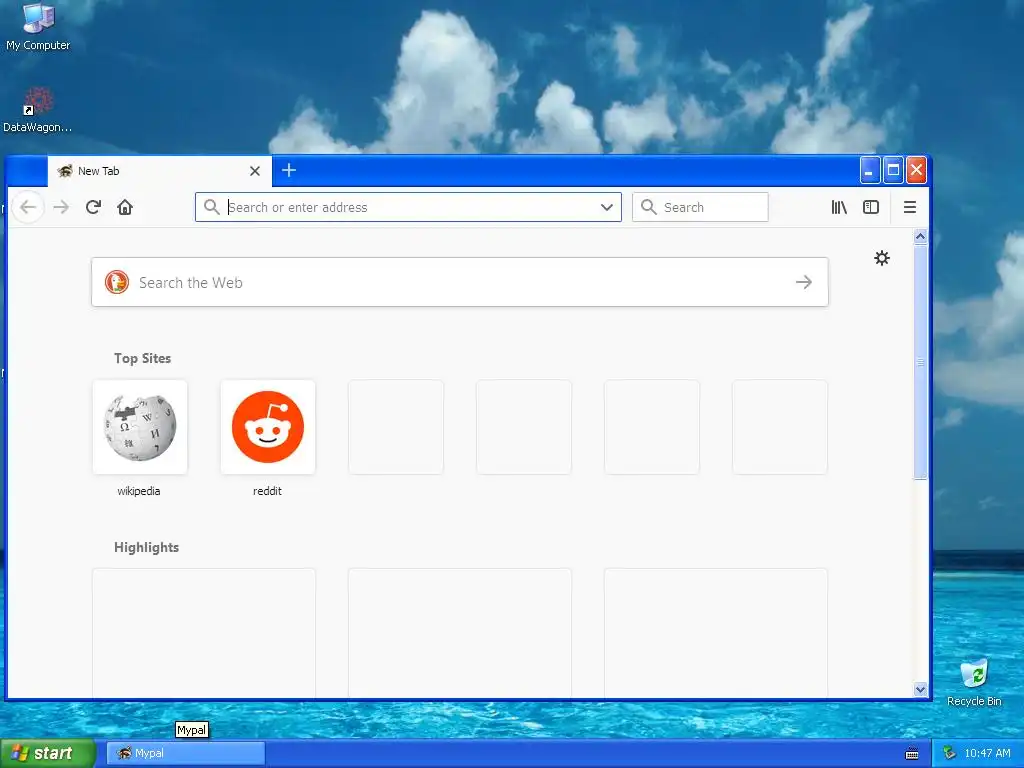1024x768 pixels.
Task: Open the reddit top site tile
Action: 268,427
